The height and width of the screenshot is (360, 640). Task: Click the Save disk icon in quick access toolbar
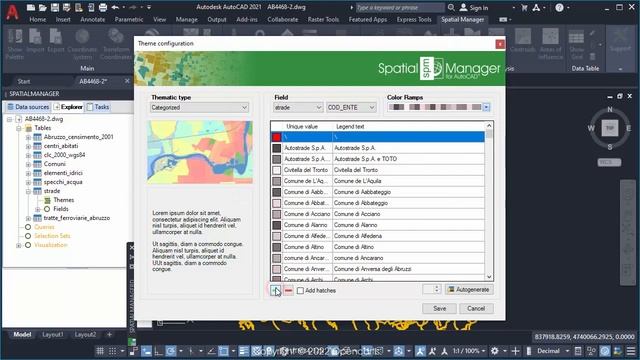(x=55, y=7)
